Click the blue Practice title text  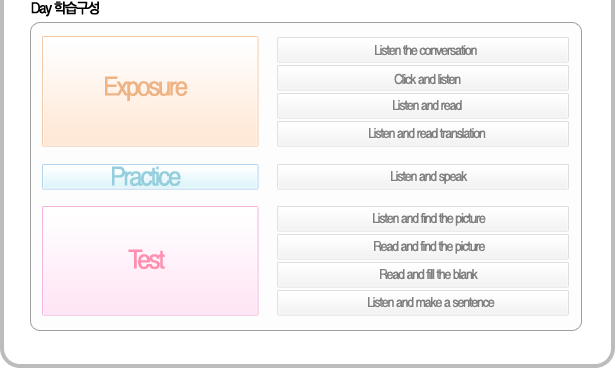coord(146,177)
